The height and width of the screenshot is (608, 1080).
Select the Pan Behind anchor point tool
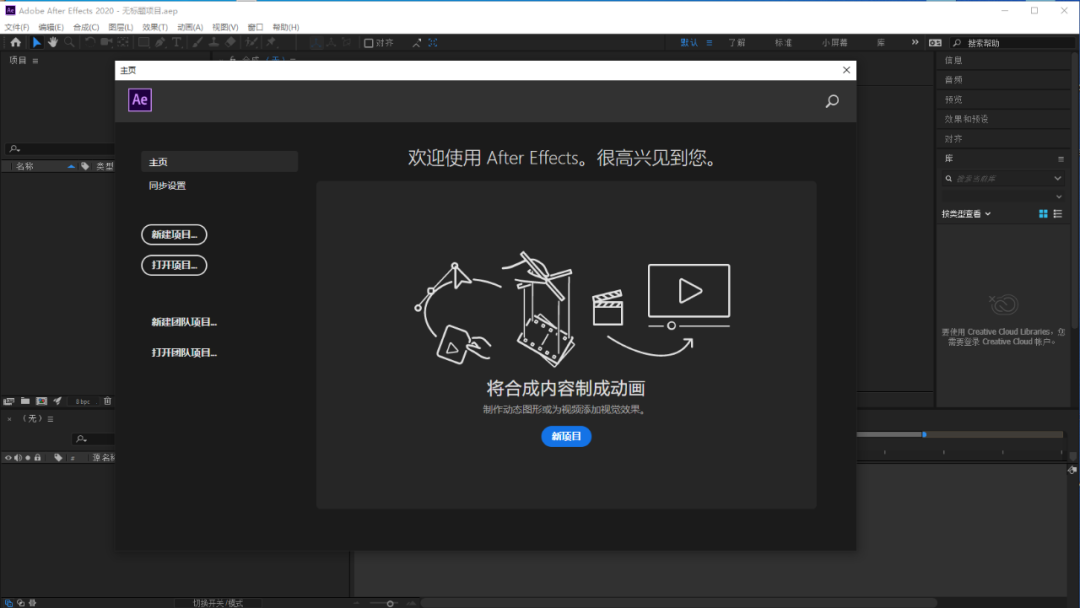[123, 43]
